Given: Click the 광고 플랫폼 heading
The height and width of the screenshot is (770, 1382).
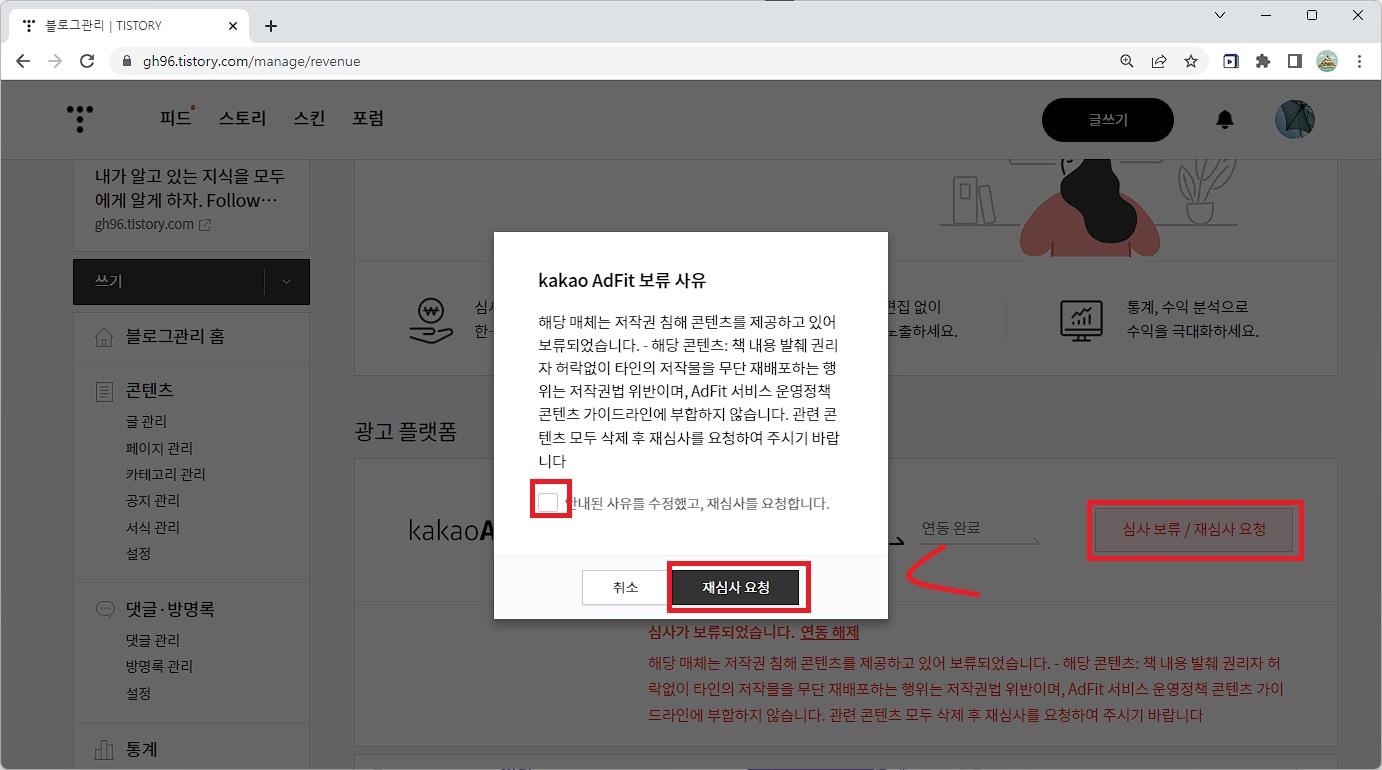Looking at the screenshot, I should tap(406, 432).
